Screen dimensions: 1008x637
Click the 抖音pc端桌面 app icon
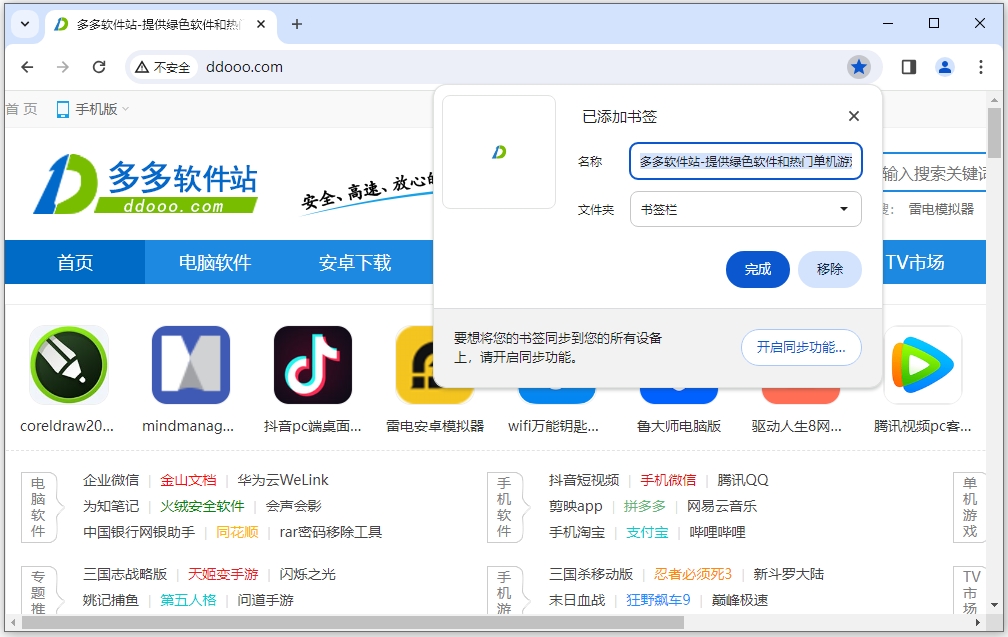point(313,365)
